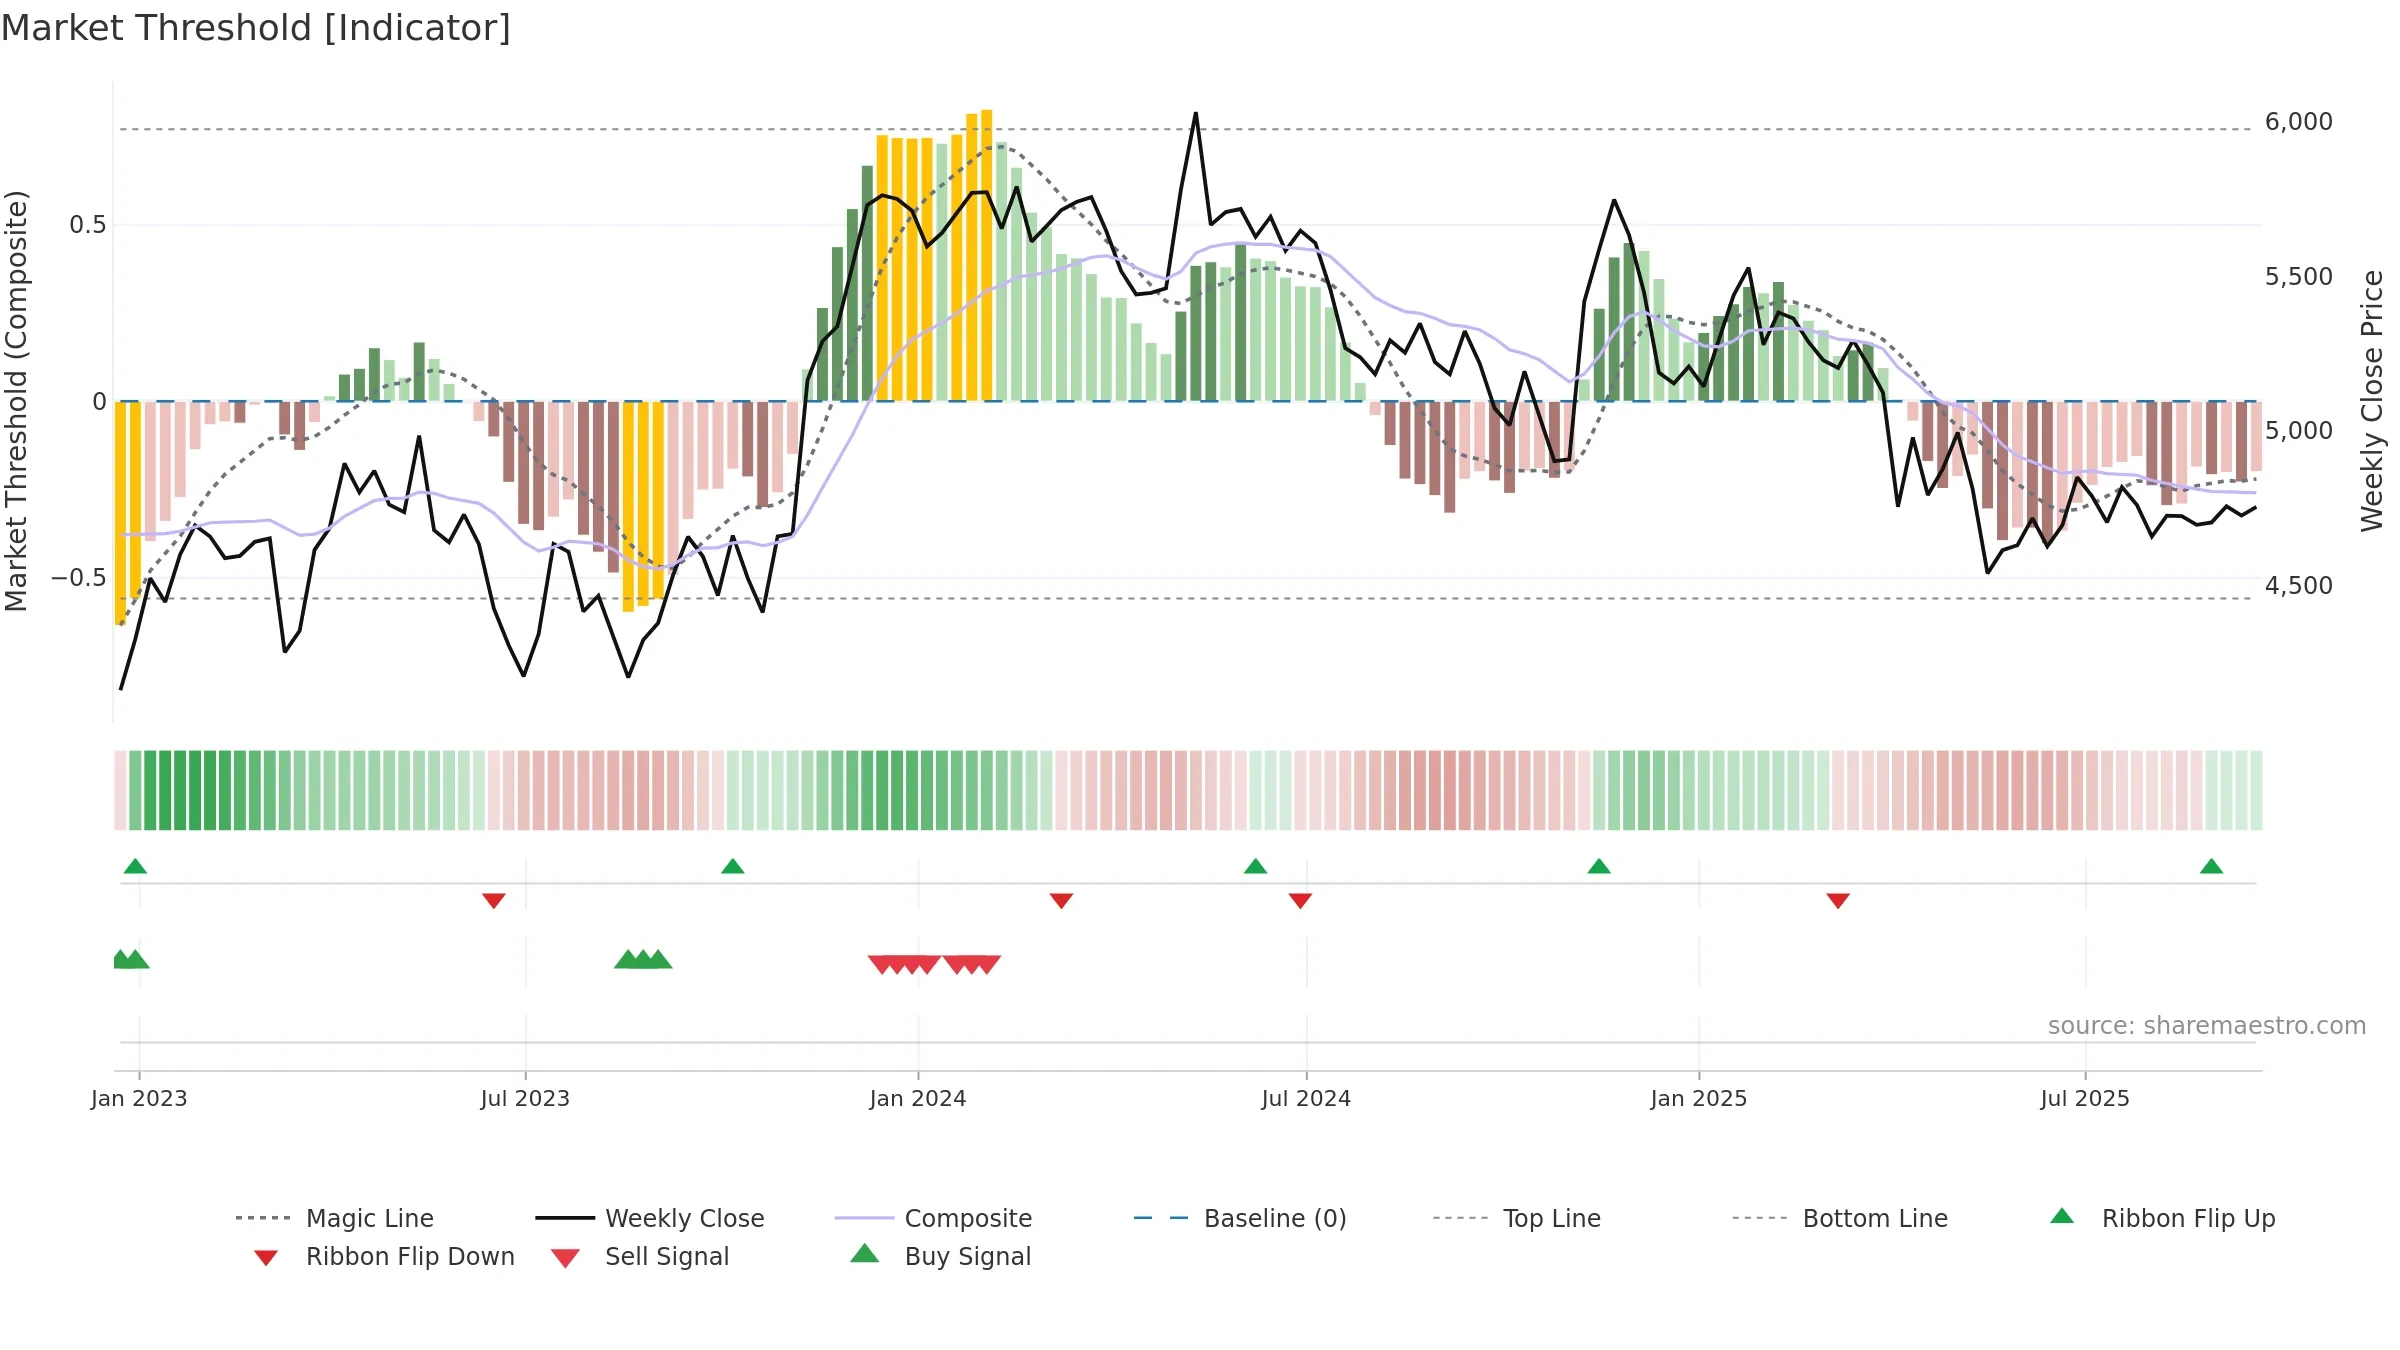The width and height of the screenshot is (2400, 1350).
Task: Click the −0.5 left axis tick label
Action: (x=79, y=578)
